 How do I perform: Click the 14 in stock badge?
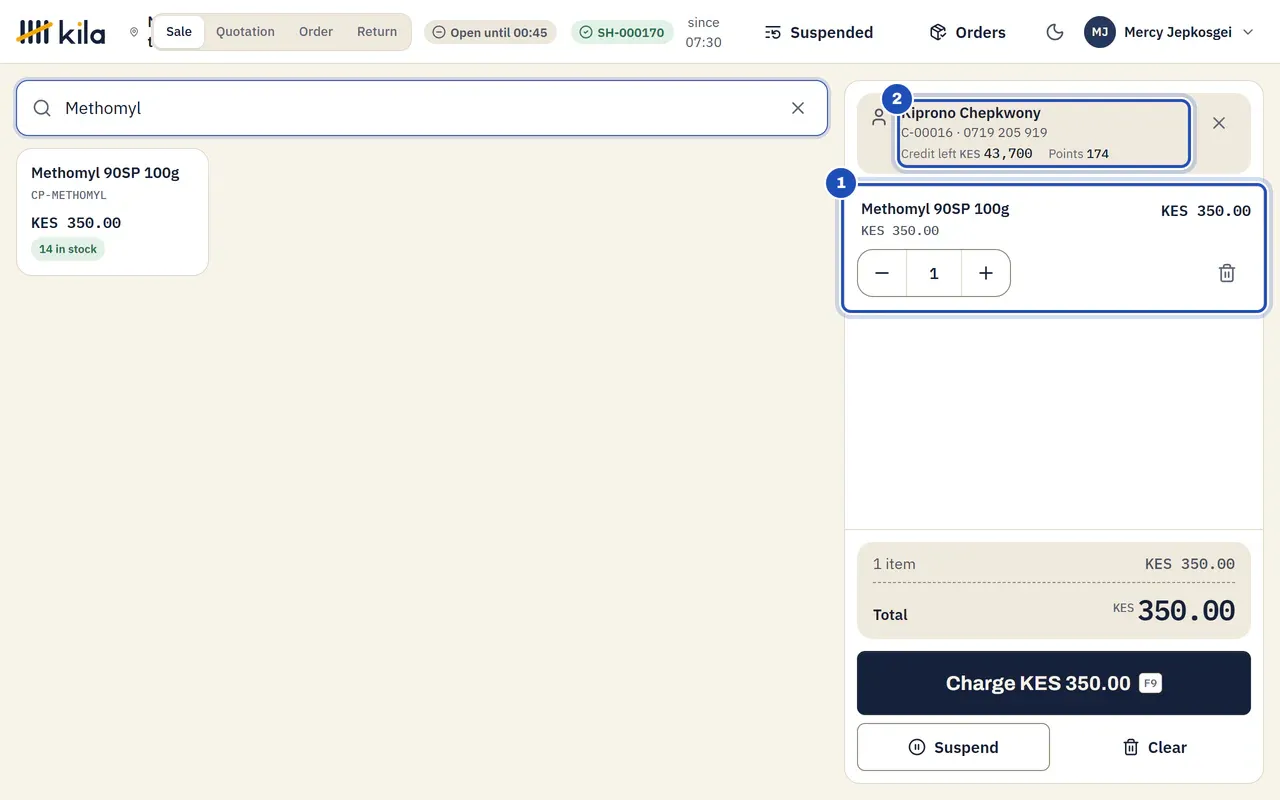point(68,249)
